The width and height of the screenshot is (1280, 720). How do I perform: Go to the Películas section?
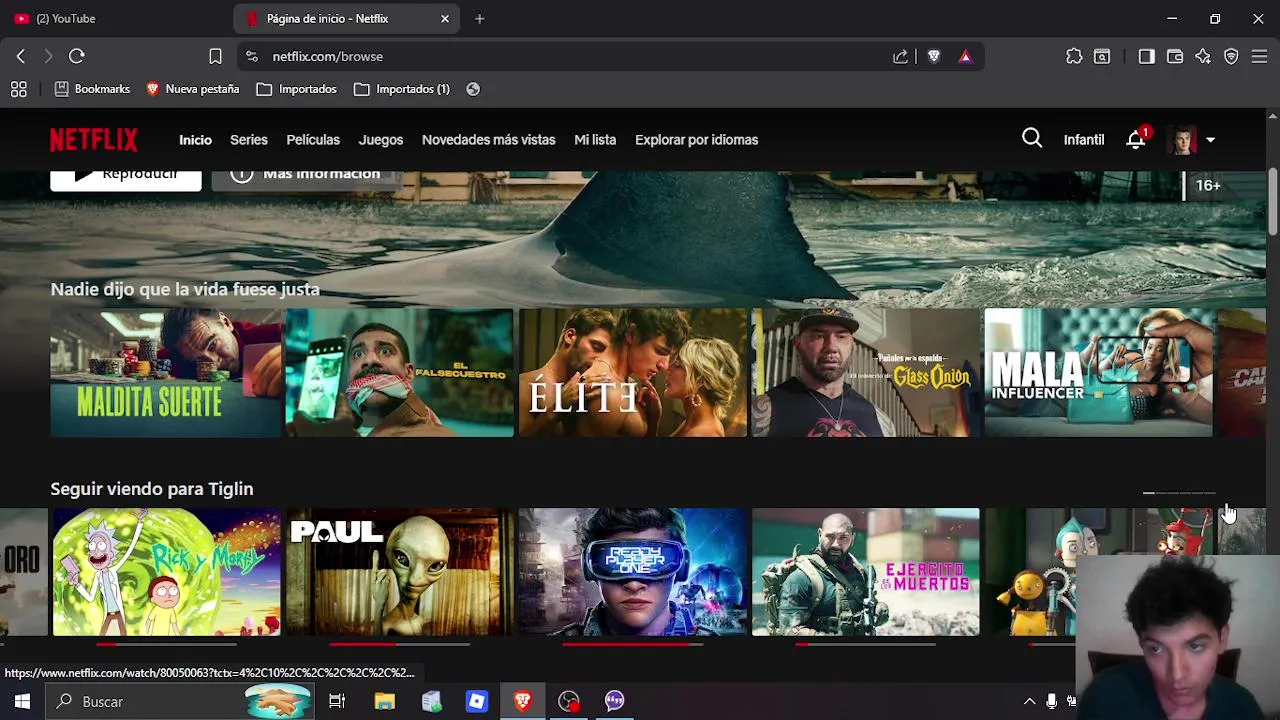(313, 140)
